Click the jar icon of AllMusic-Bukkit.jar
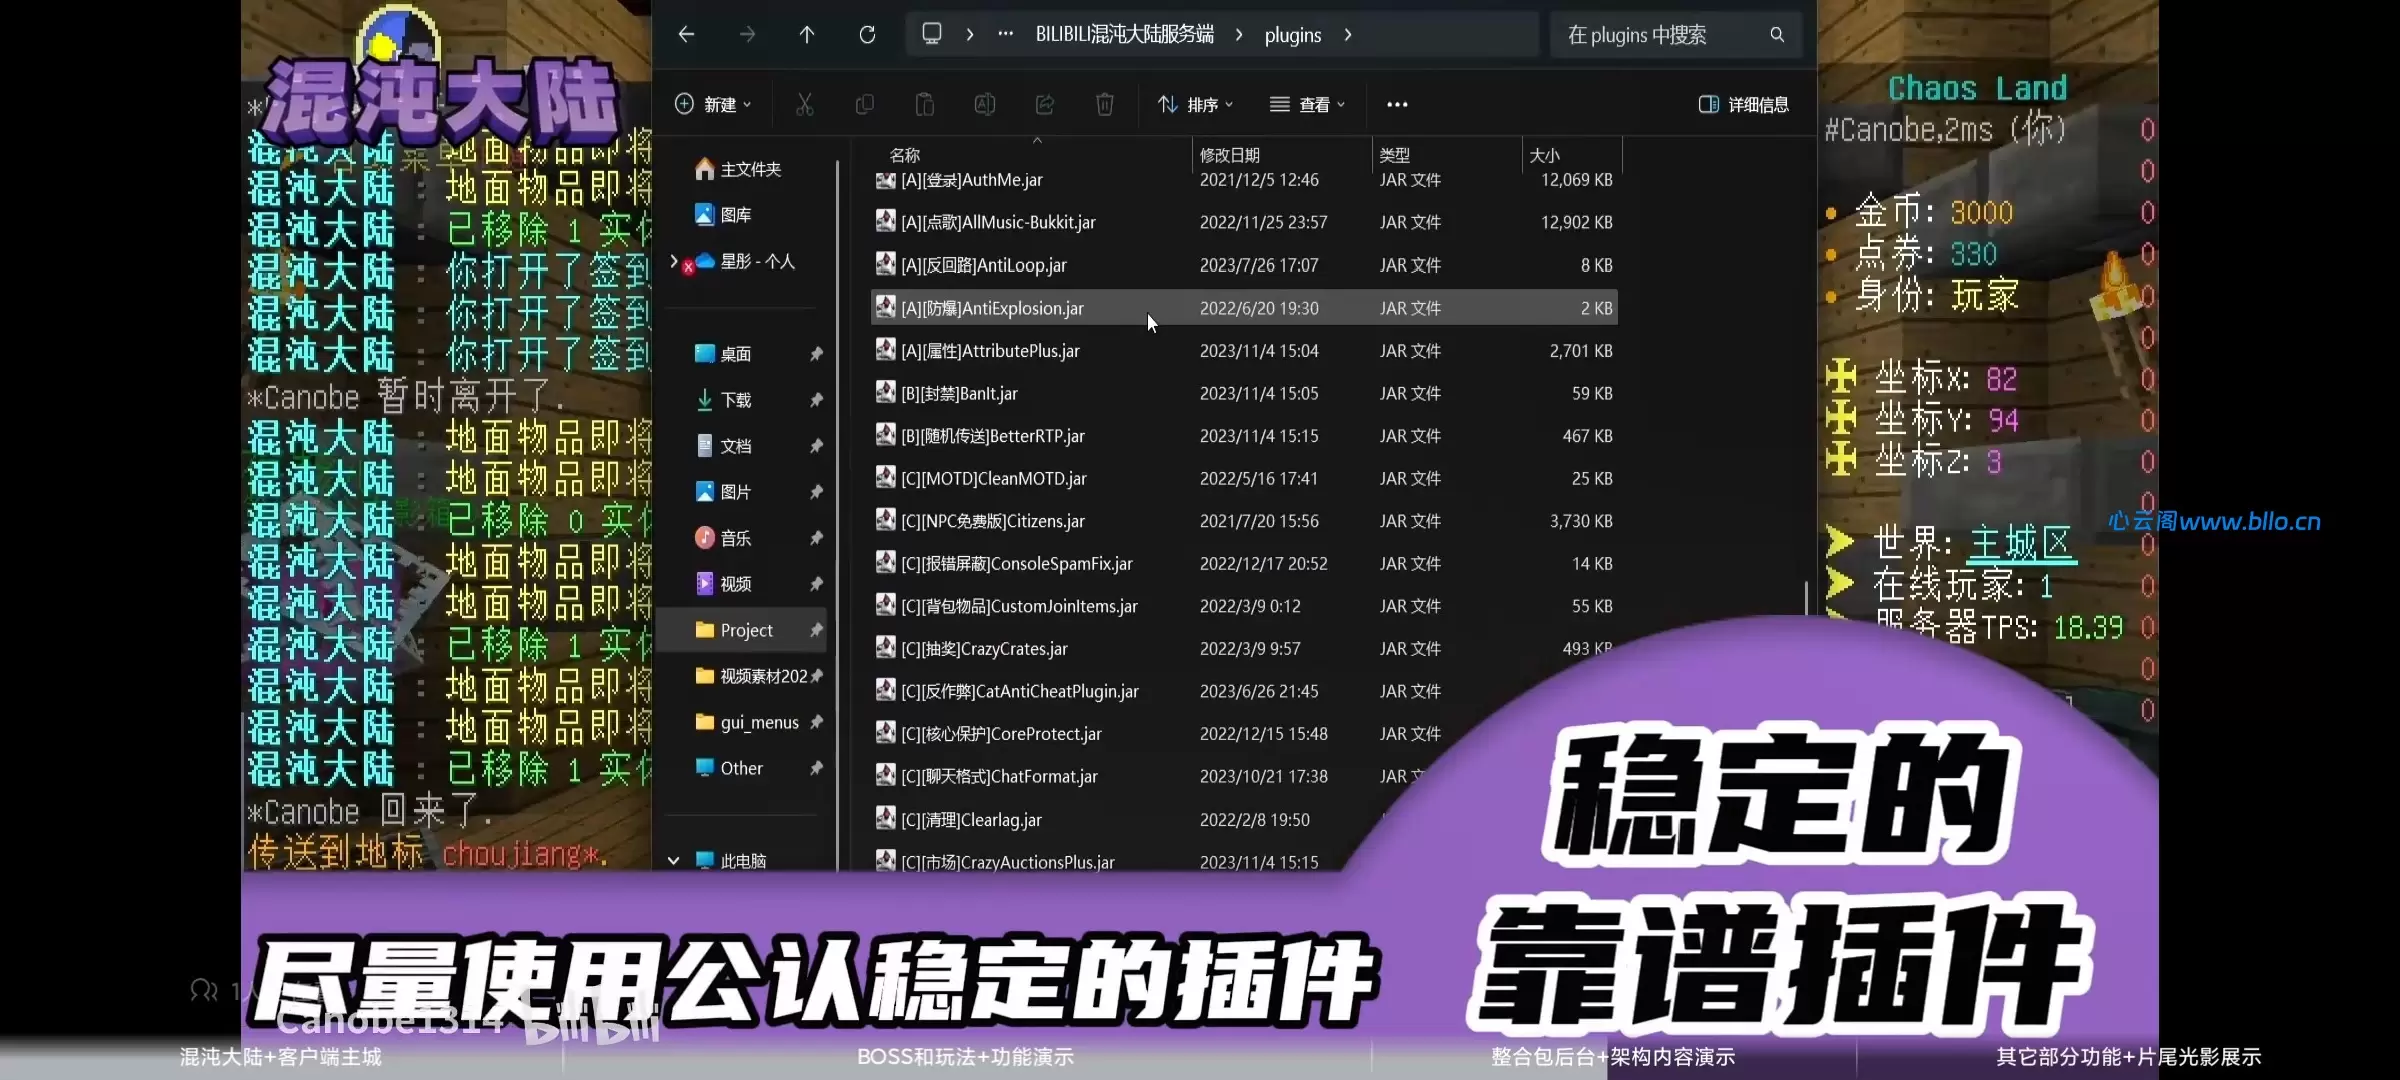 pos(885,221)
